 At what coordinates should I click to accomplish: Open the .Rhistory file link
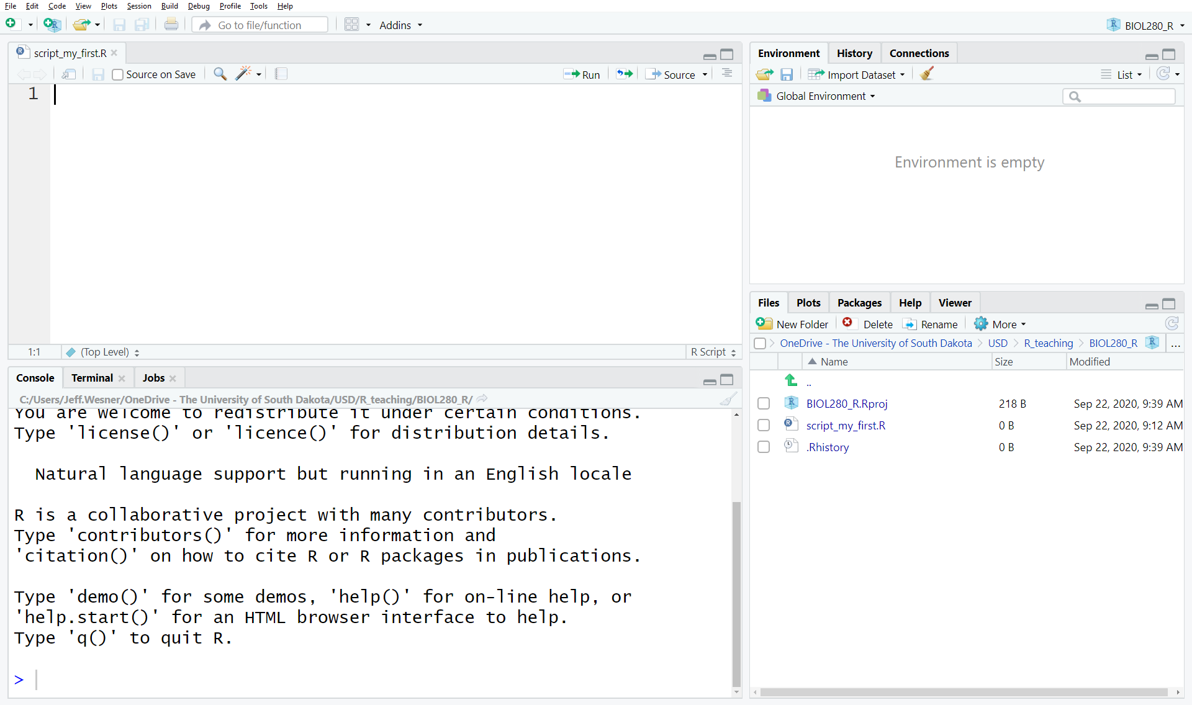(x=827, y=447)
